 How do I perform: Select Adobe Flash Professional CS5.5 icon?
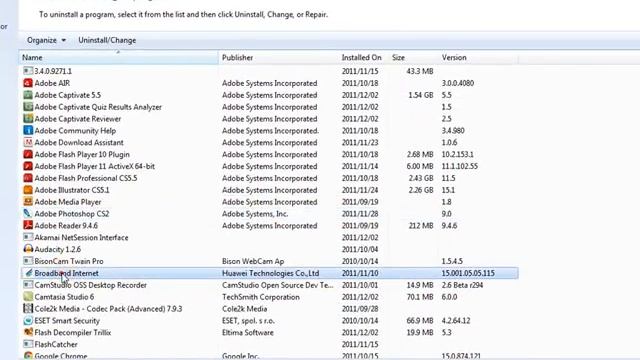[28, 178]
